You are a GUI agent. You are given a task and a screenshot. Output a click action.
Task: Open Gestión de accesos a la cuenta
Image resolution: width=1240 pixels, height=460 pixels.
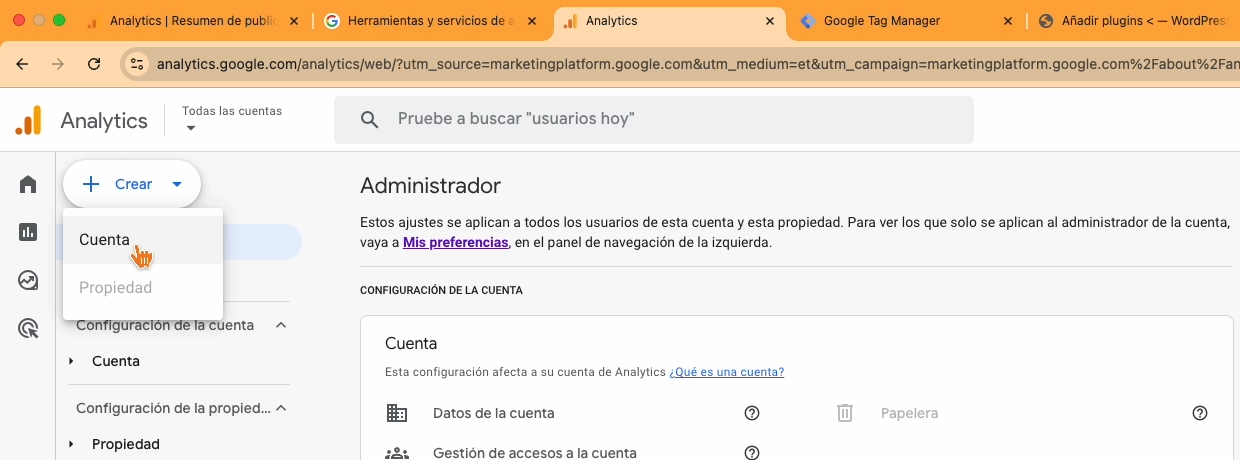point(534,453)
